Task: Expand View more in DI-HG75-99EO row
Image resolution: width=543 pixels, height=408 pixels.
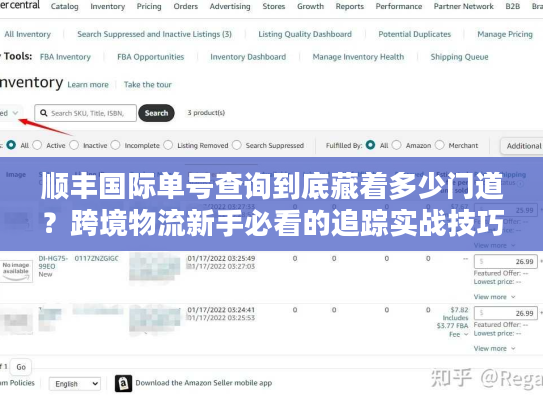Action: pyautogui.click(x=494, y=297)
